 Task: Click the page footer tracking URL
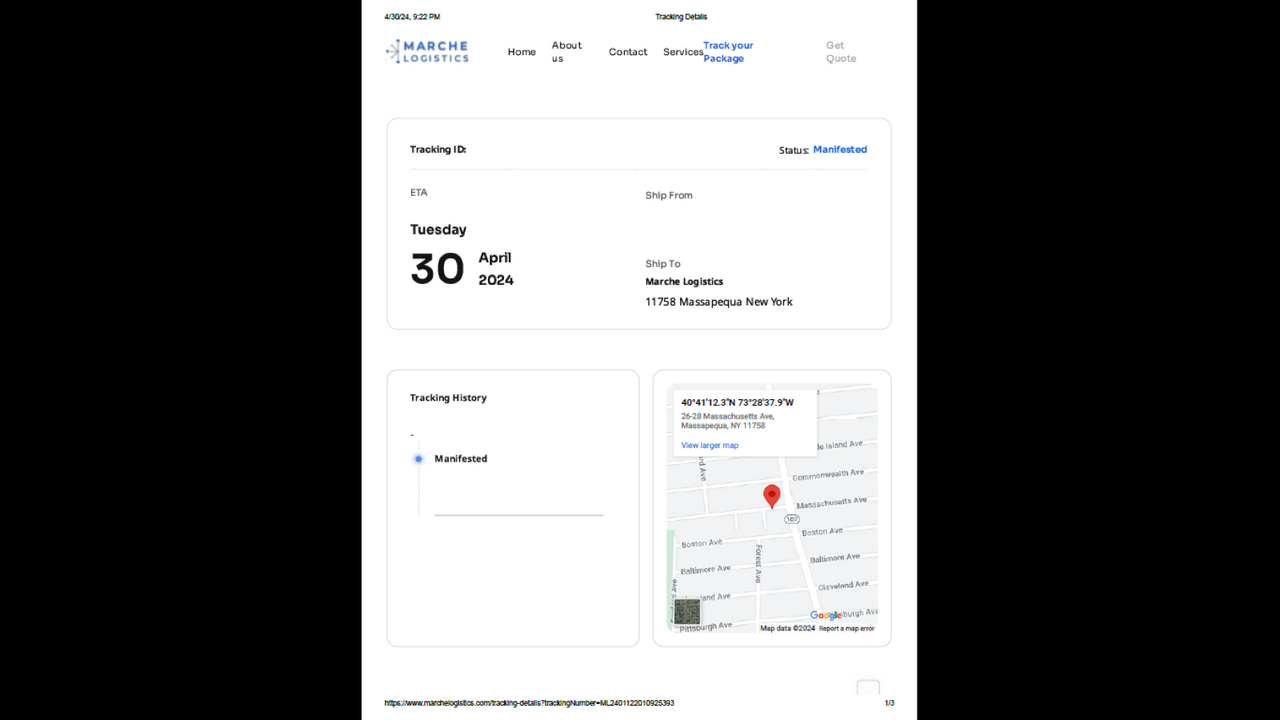point(529,703)
